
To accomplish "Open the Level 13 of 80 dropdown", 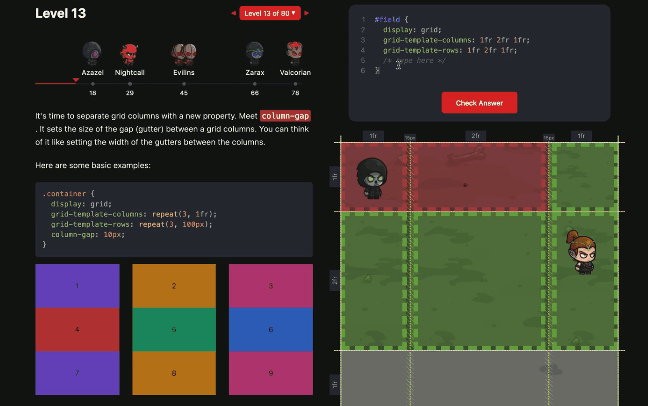I will pos(270,13).
